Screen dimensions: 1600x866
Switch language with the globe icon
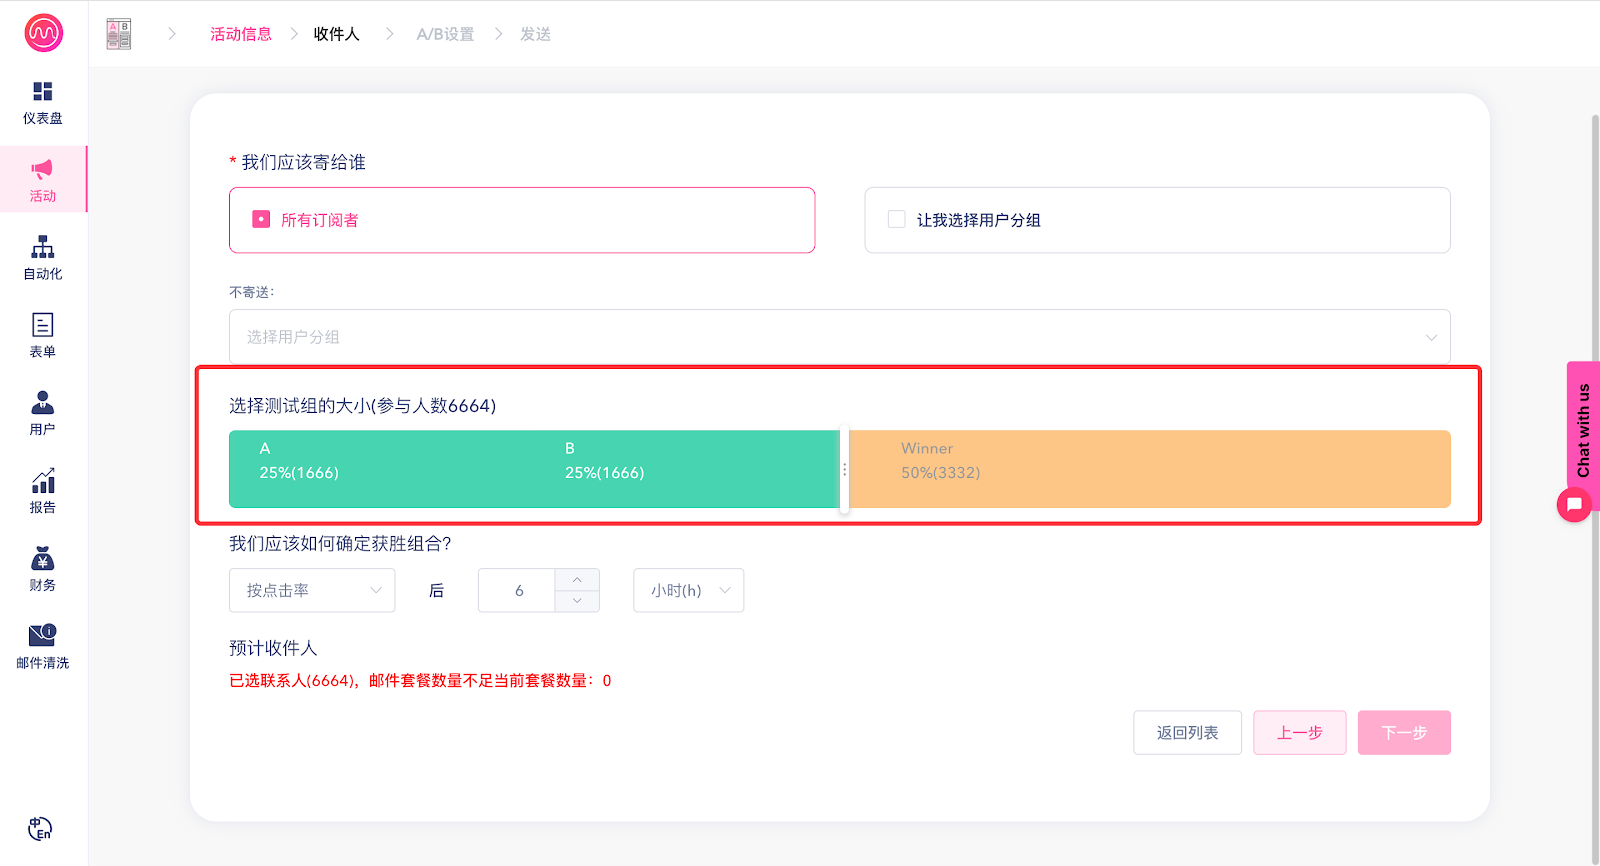point(40,828)
